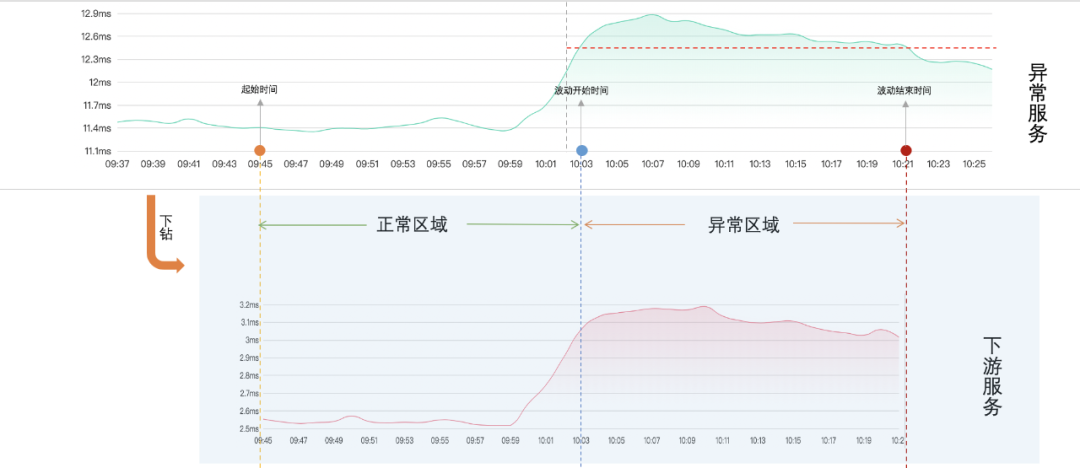Click the 3.2ms axis value

(249, 305)
